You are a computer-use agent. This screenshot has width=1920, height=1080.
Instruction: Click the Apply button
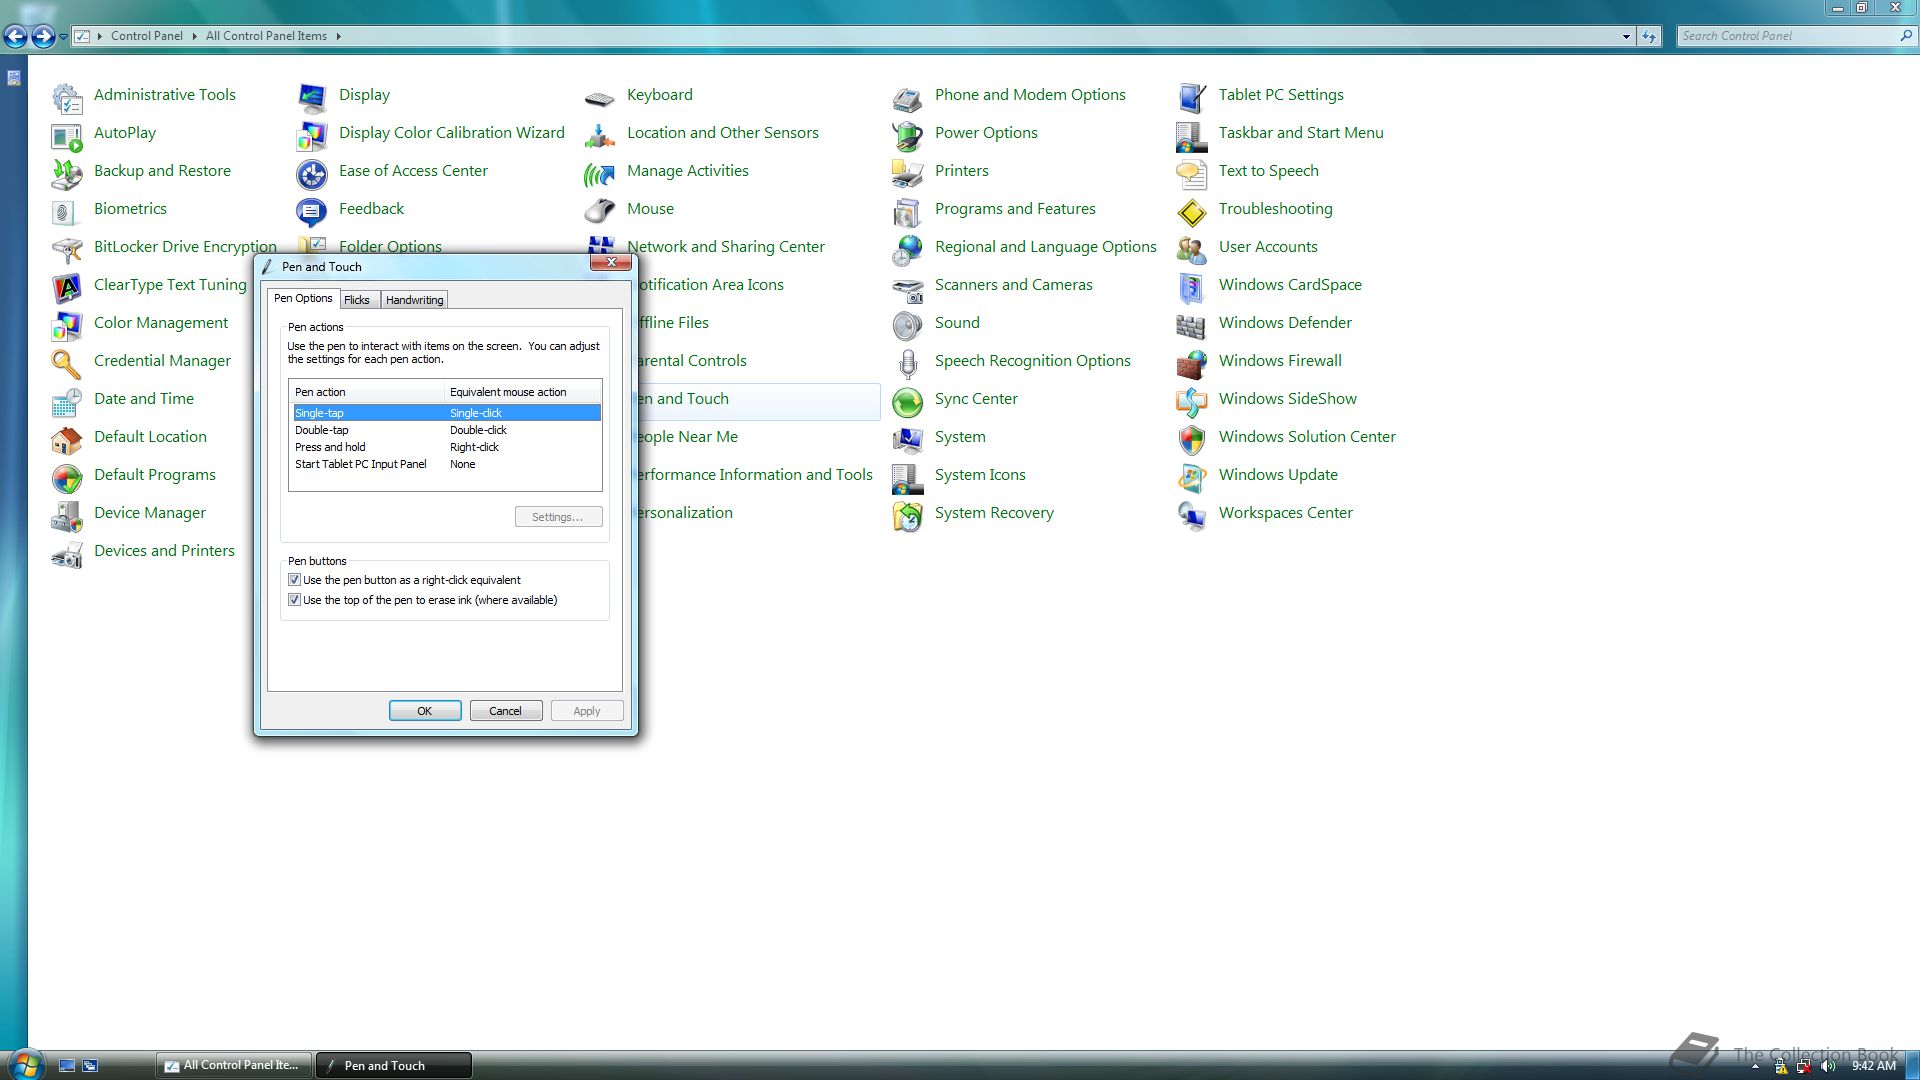[587, 711]
